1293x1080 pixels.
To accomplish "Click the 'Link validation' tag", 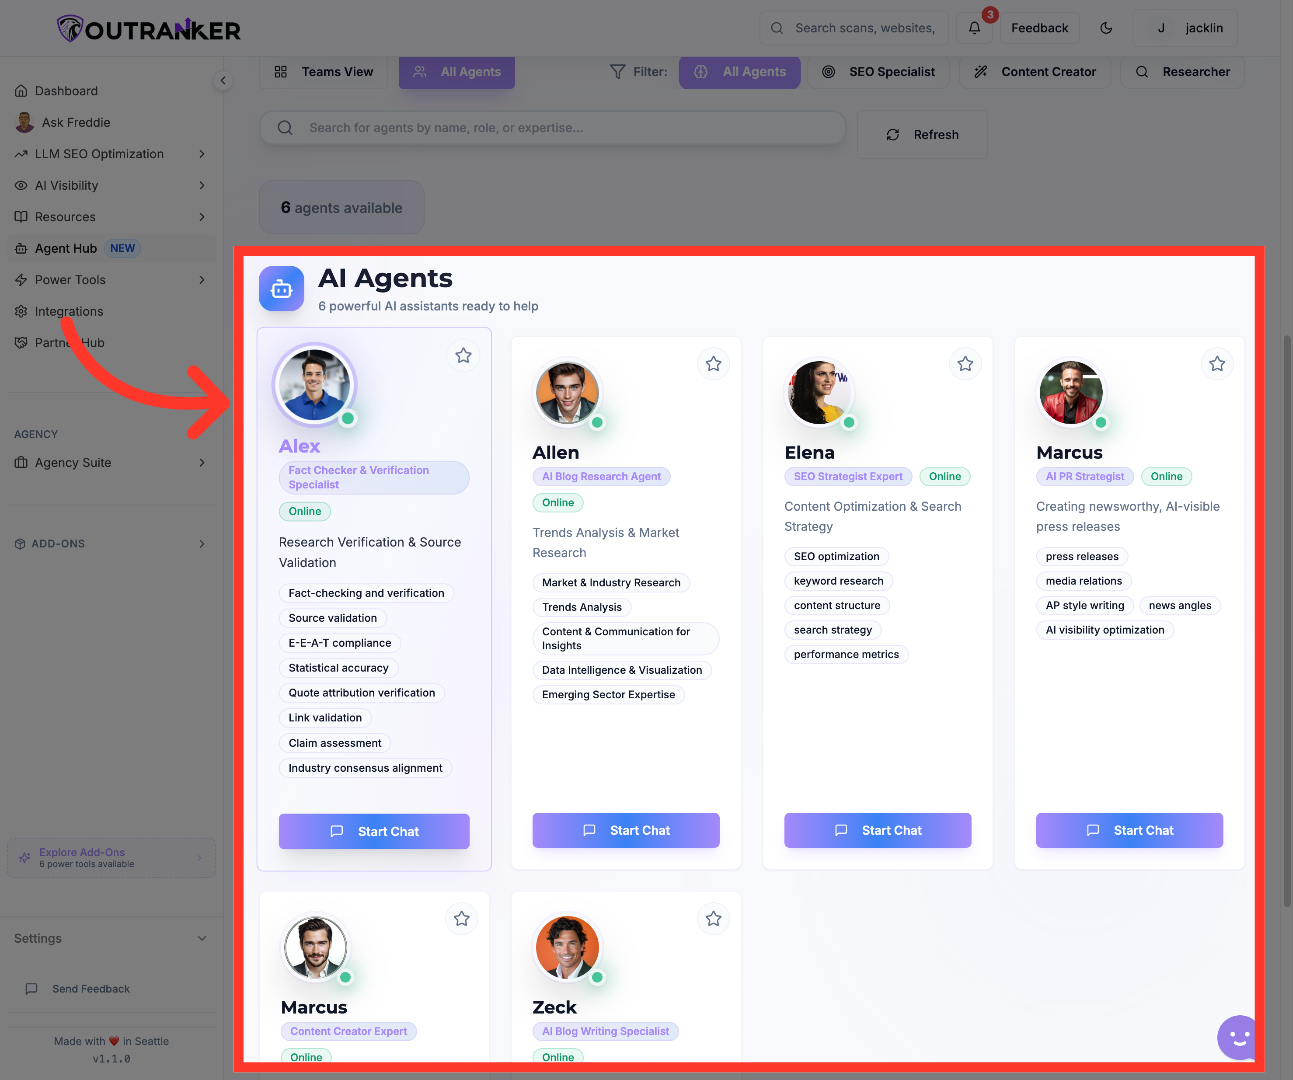I will [x=325, y=719].
